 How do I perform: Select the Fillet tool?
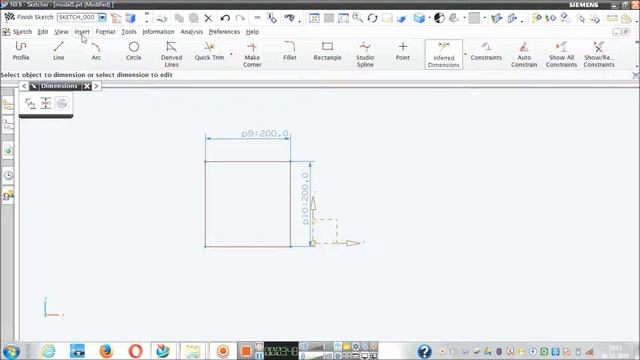(289, 51)
